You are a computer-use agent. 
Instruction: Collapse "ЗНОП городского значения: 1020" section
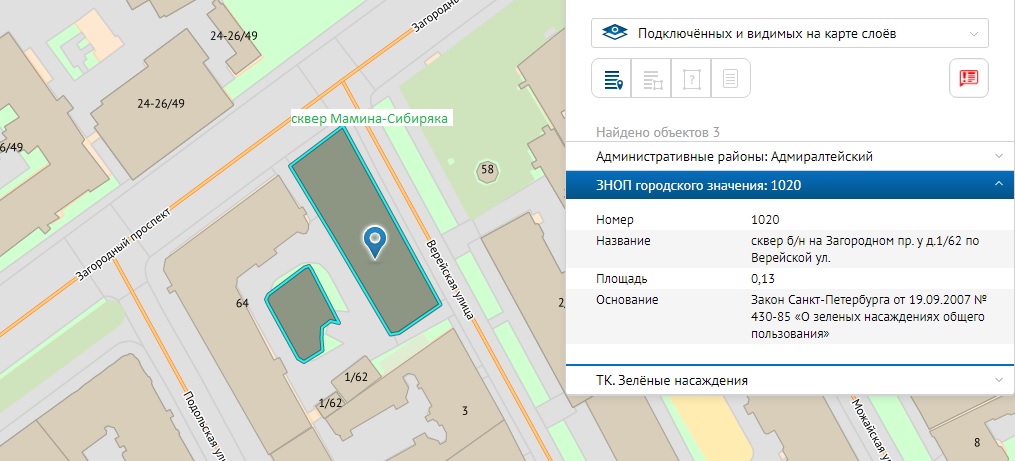789,185
